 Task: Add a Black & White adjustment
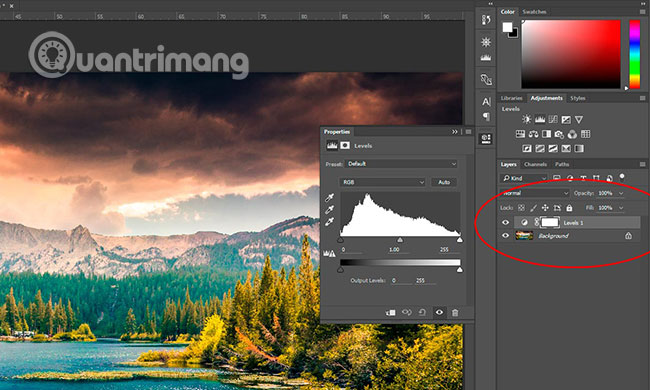pos(546,134)
